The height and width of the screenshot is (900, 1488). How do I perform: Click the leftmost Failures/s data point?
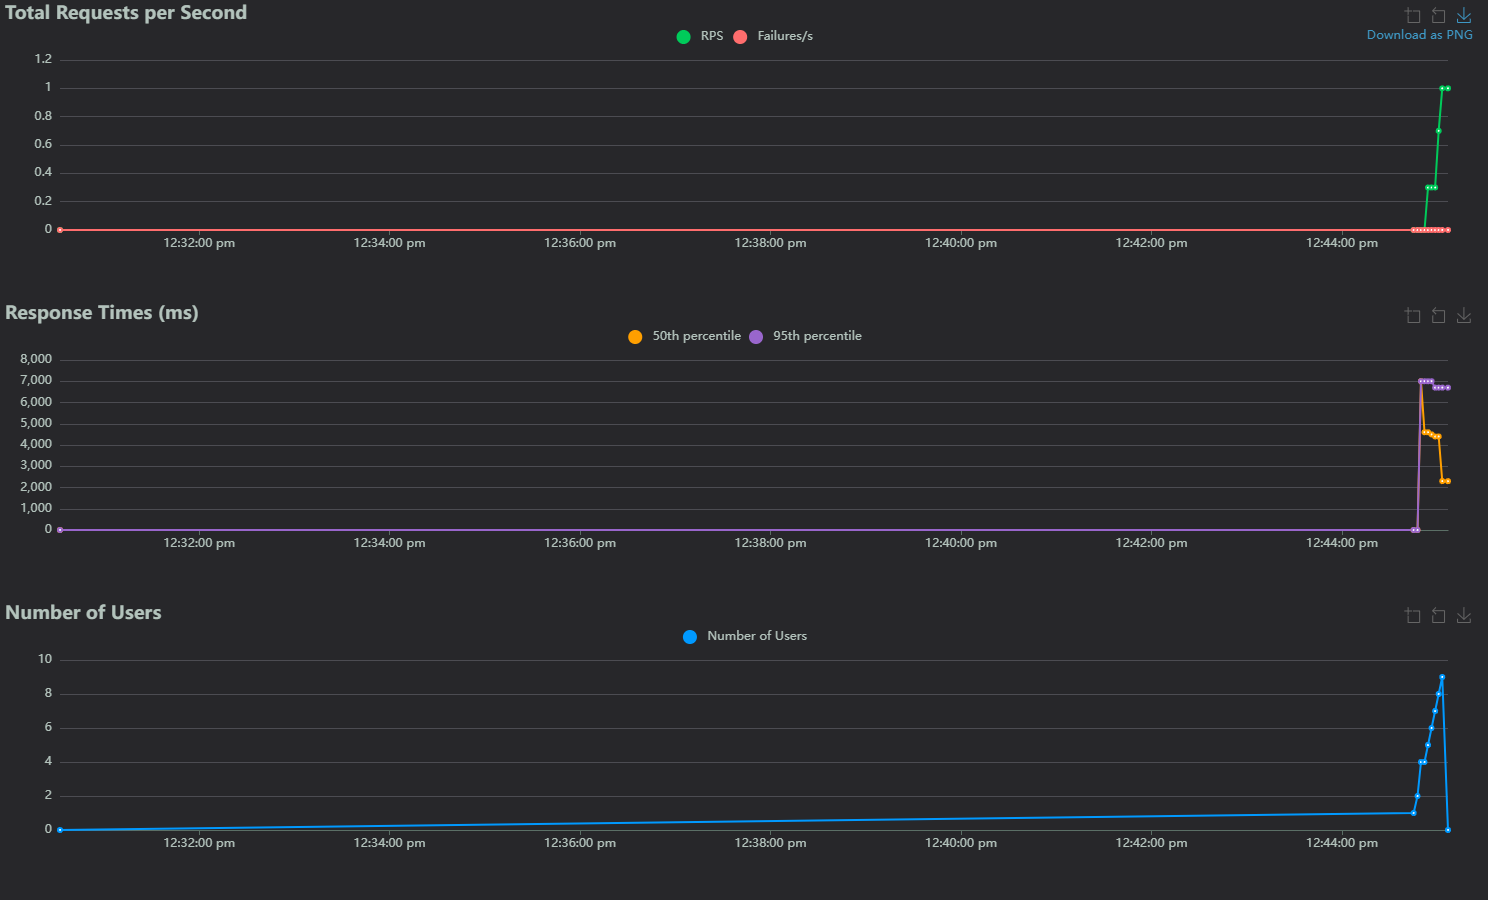(60, 230)
